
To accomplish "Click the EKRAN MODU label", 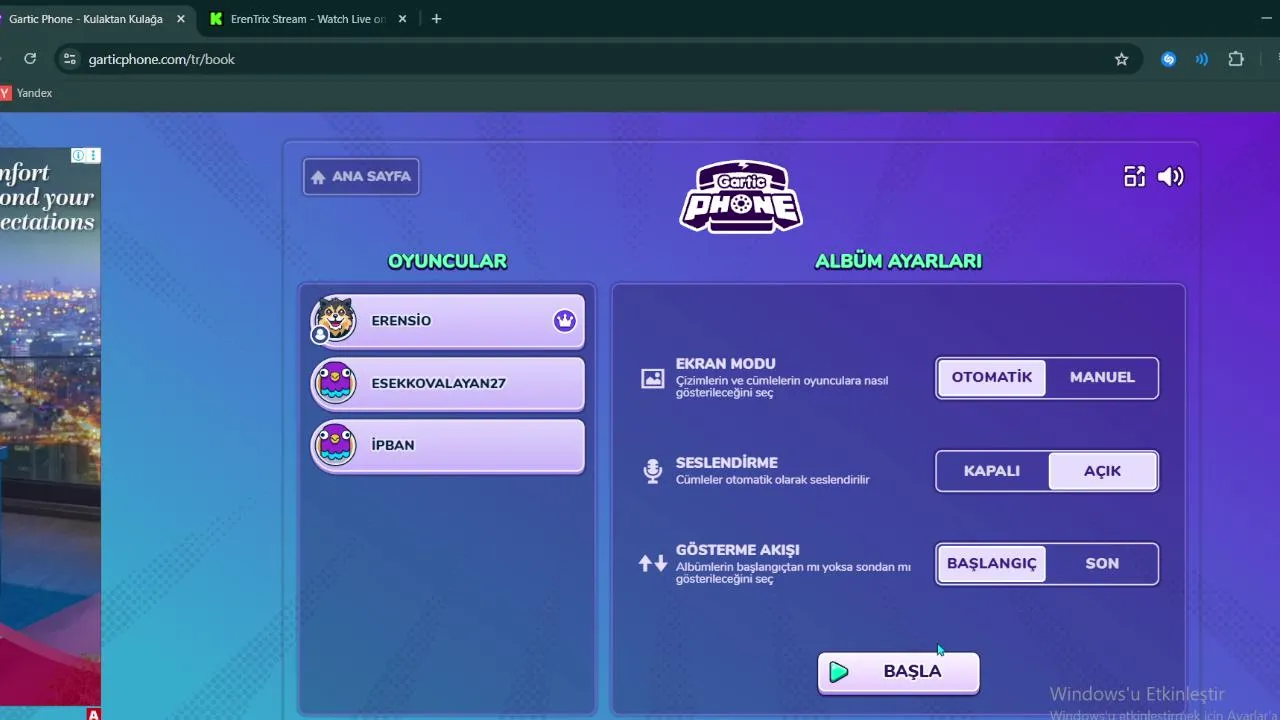I will click(x=726, y=364).
